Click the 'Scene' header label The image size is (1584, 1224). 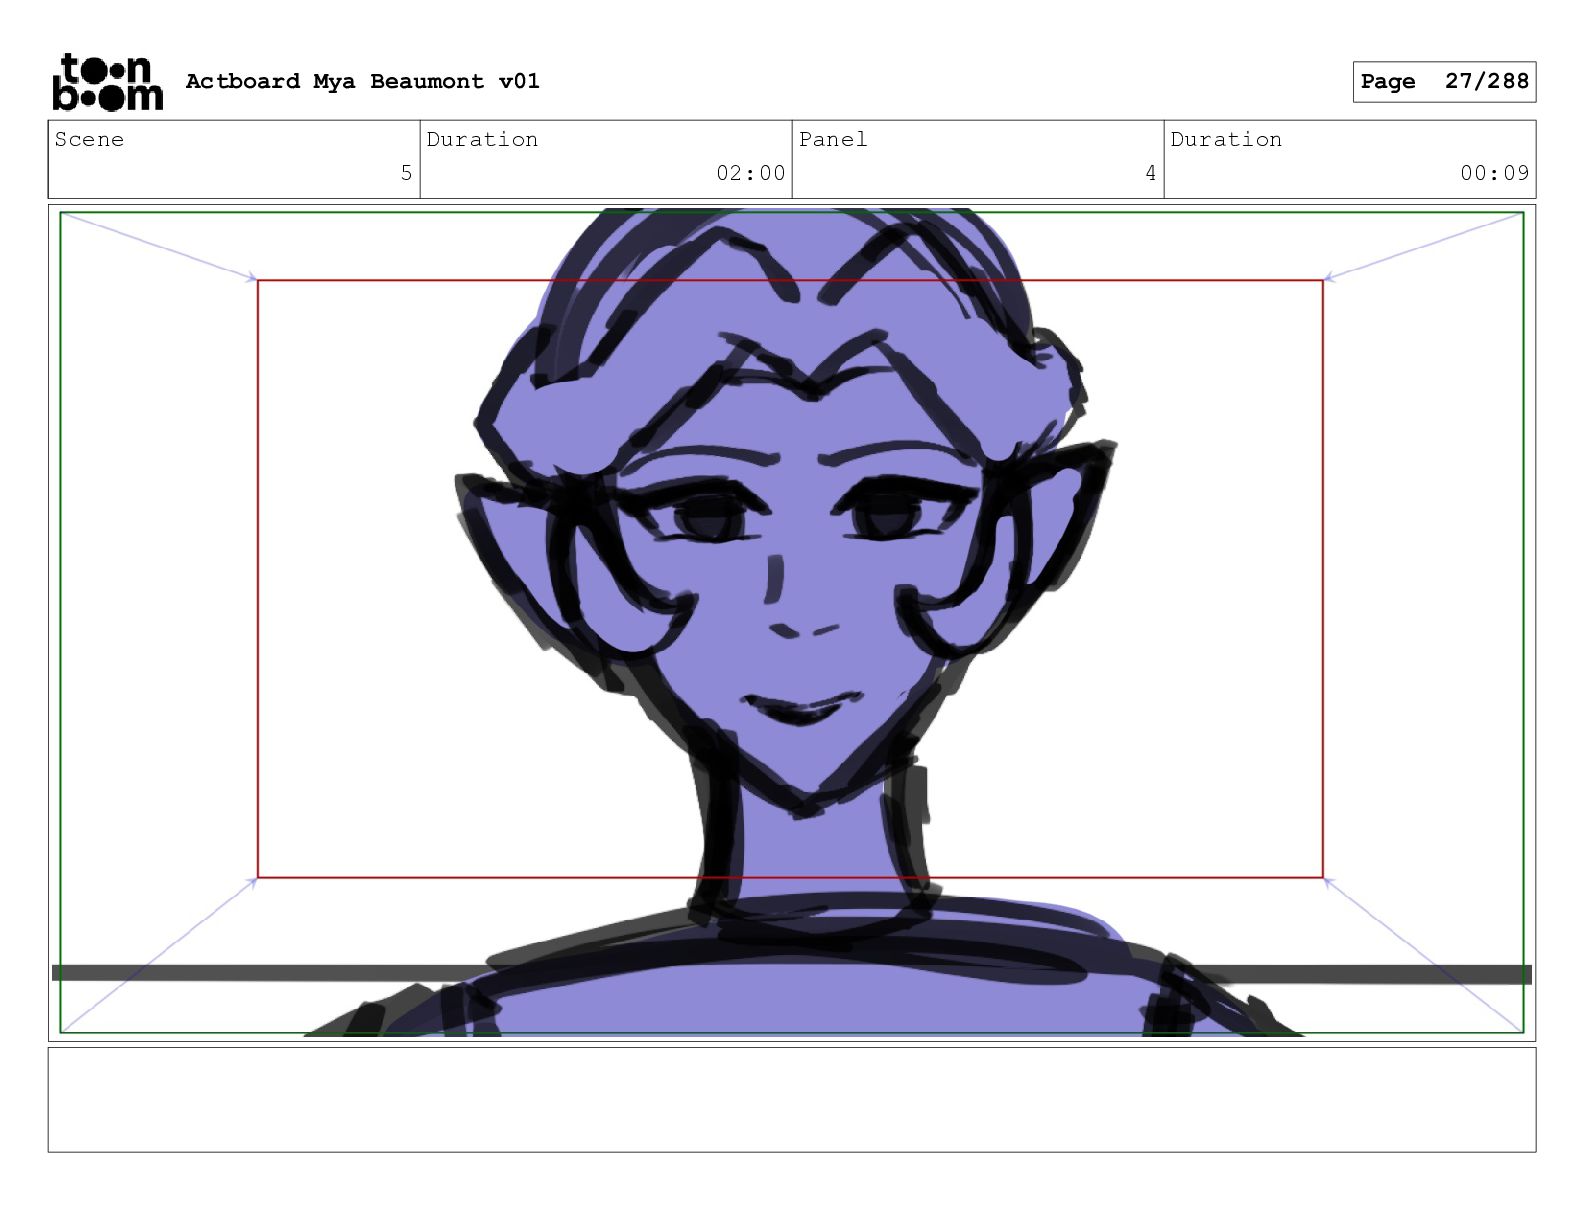pyautogui.click(x=89, y=140)
